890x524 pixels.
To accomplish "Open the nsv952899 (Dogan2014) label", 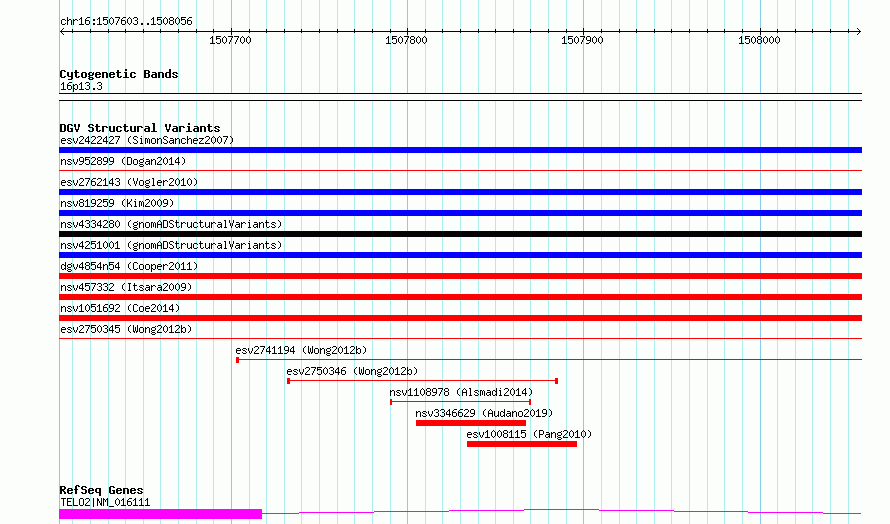I will coord(123,161).
